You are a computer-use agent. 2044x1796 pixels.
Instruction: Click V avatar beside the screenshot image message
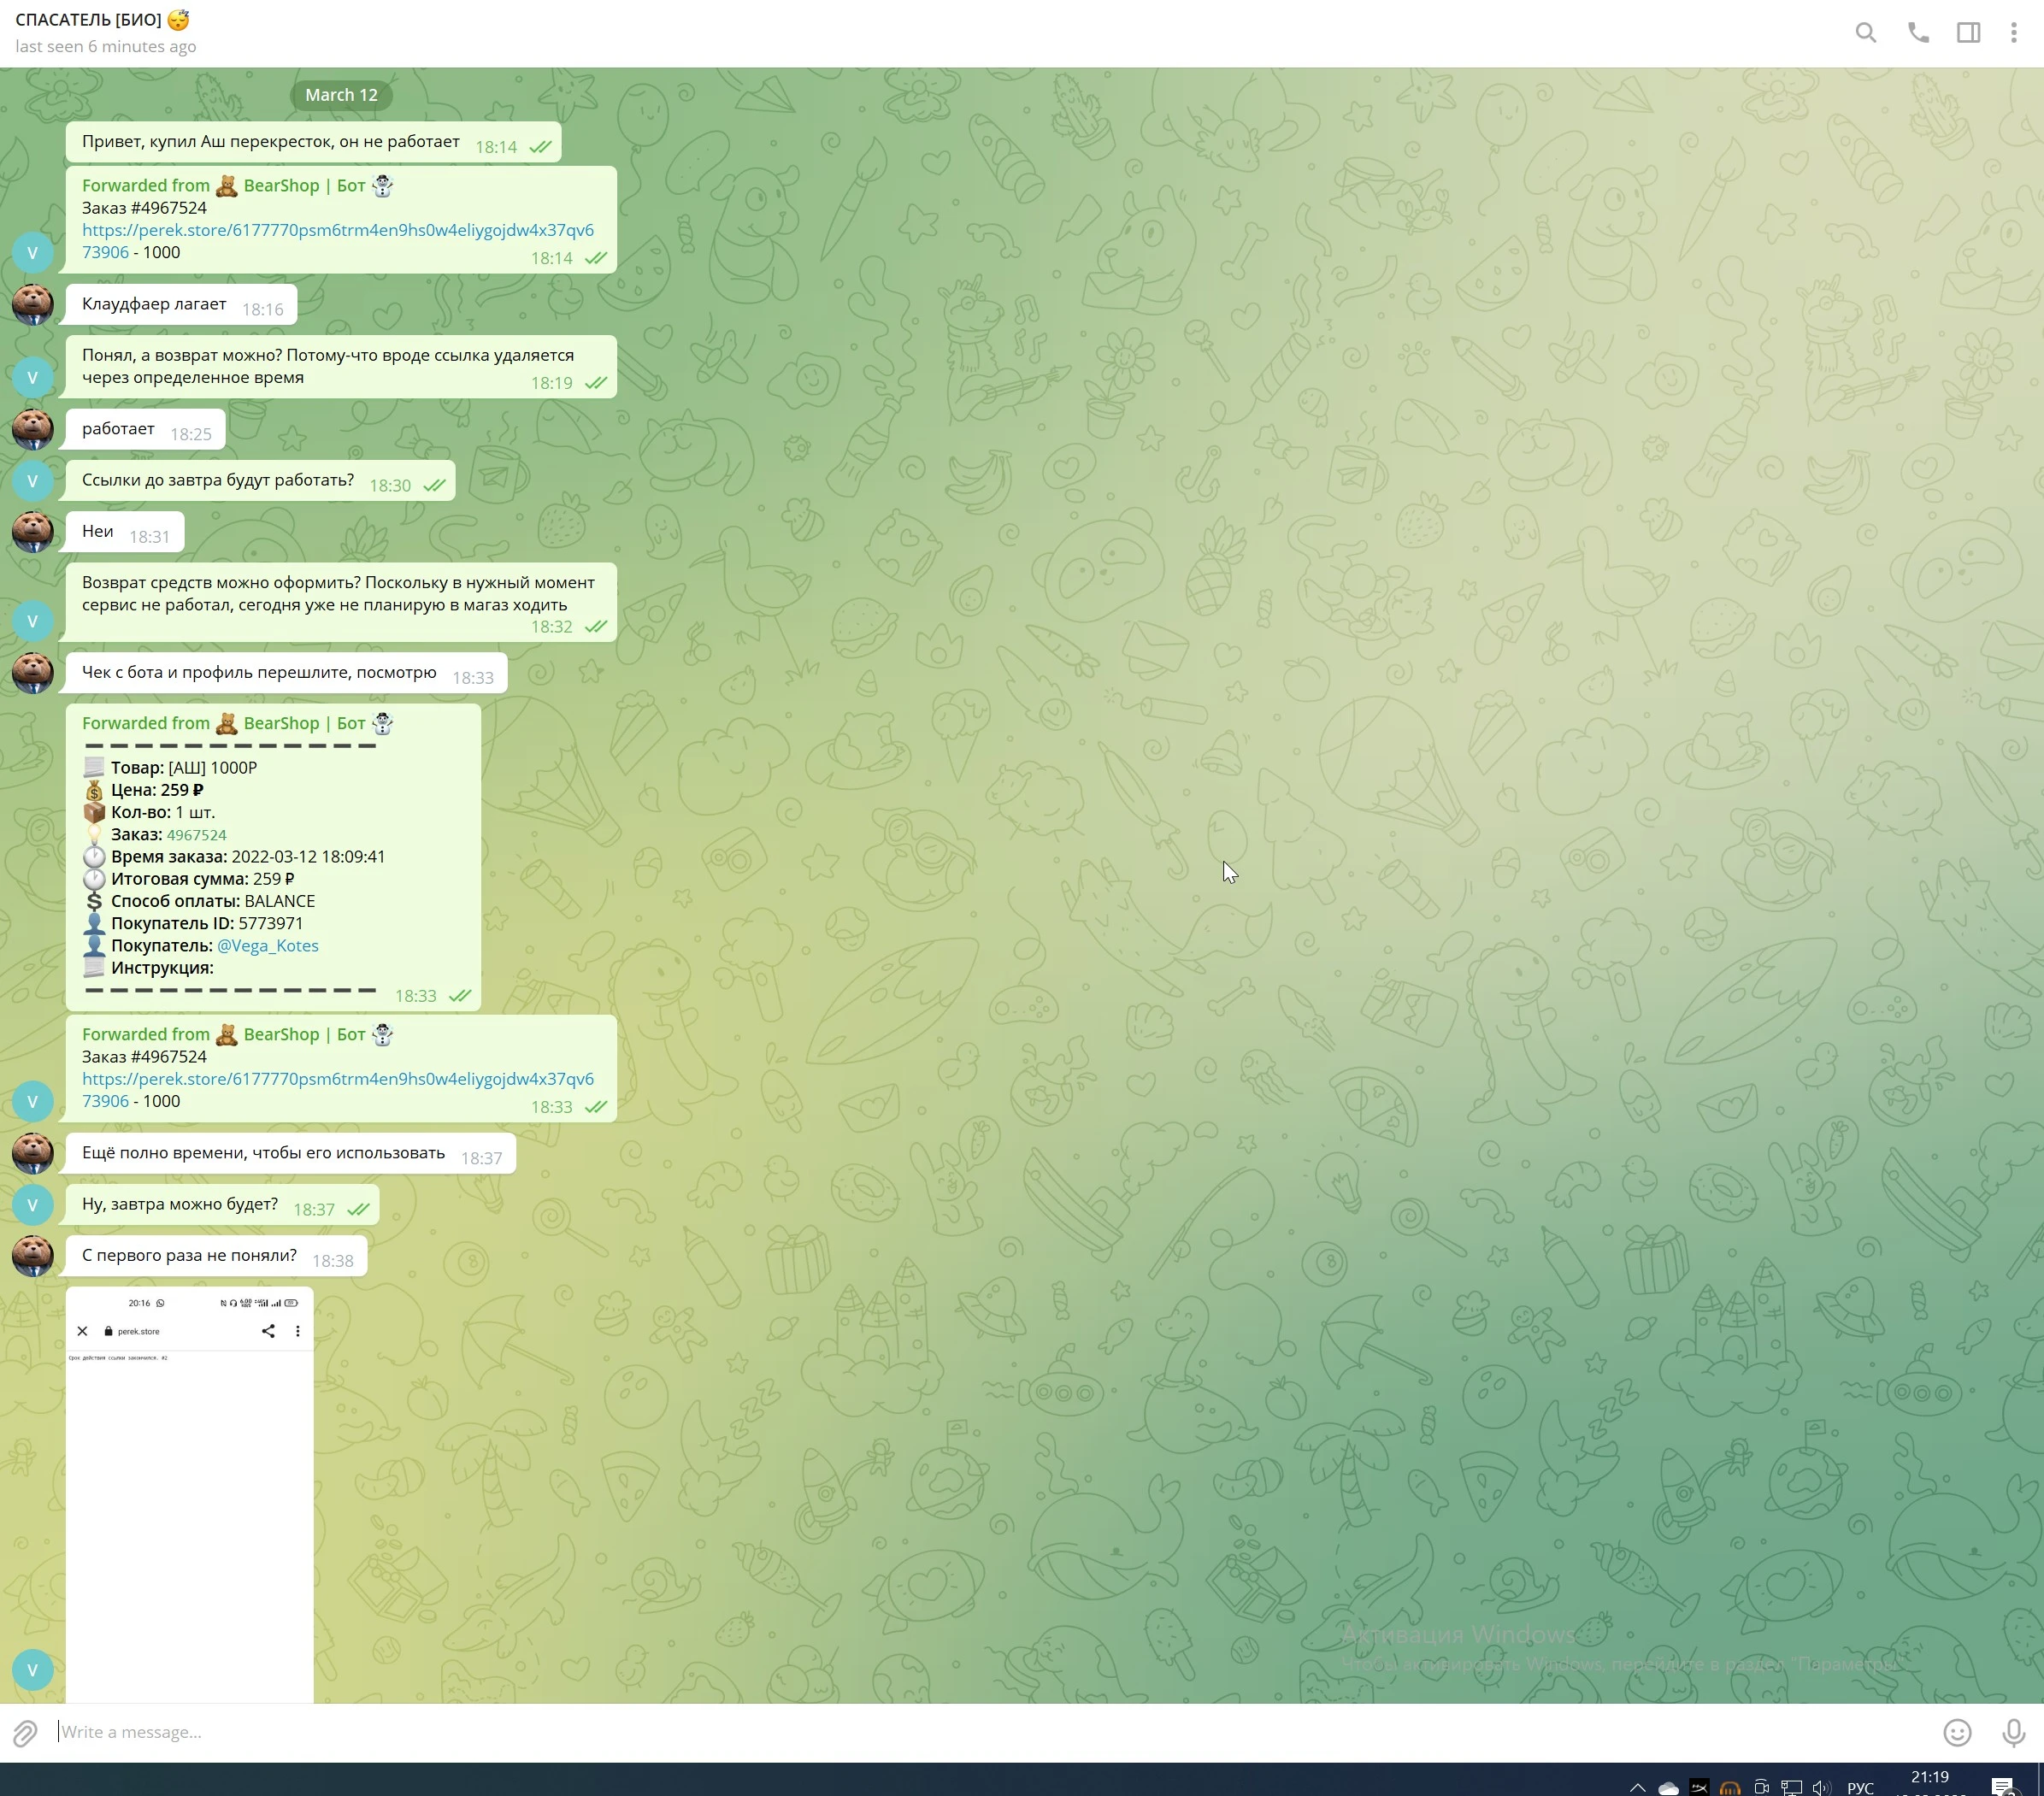click(x=33, y=1670)
